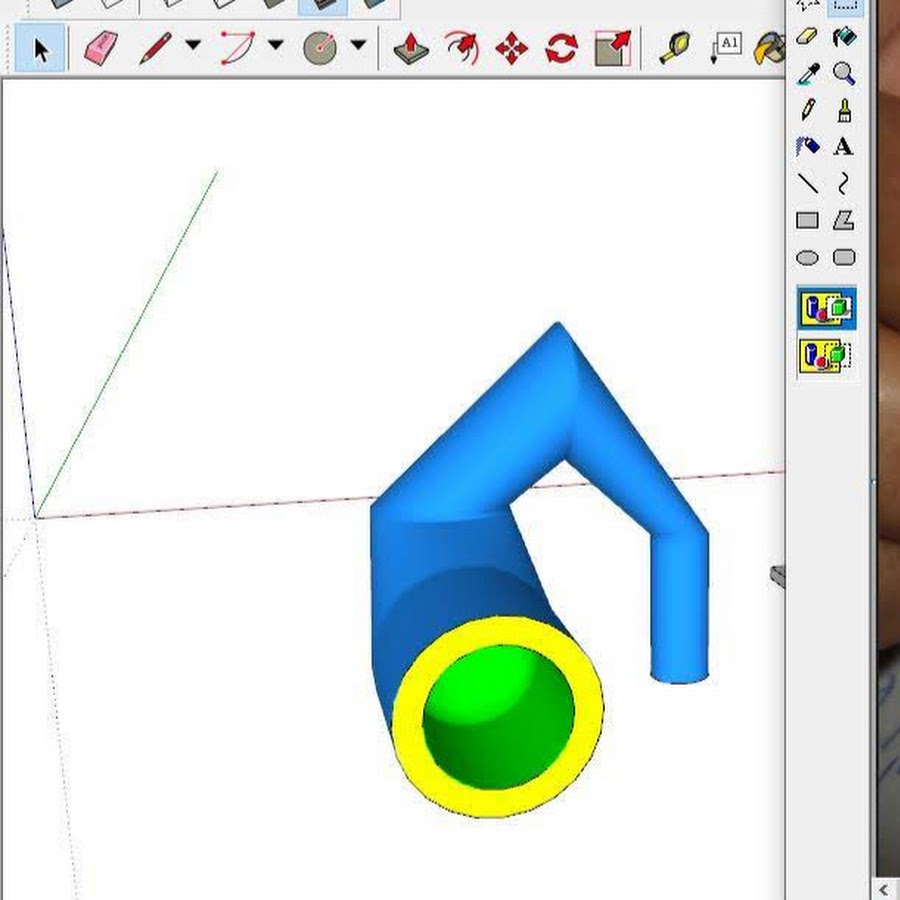
Task: Pick the pink Eraser tool in SketchUp toolbar
Action: click(x=100, y=47)
